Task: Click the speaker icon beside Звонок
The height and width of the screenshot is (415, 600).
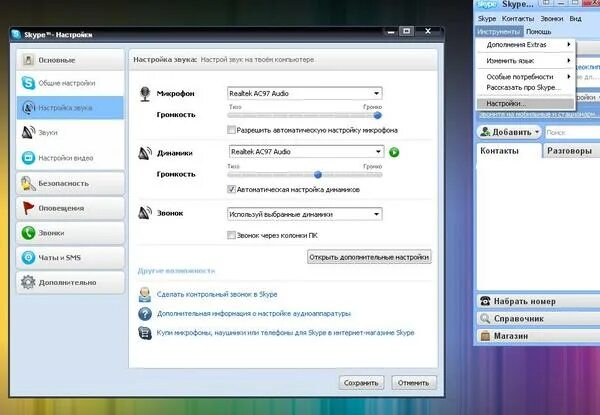Action: [145, 213]
